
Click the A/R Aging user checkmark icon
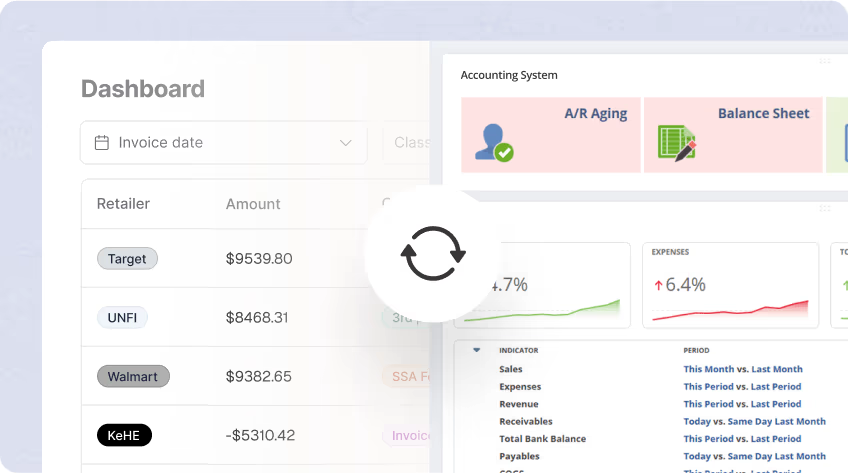click(x=494, y=143)
